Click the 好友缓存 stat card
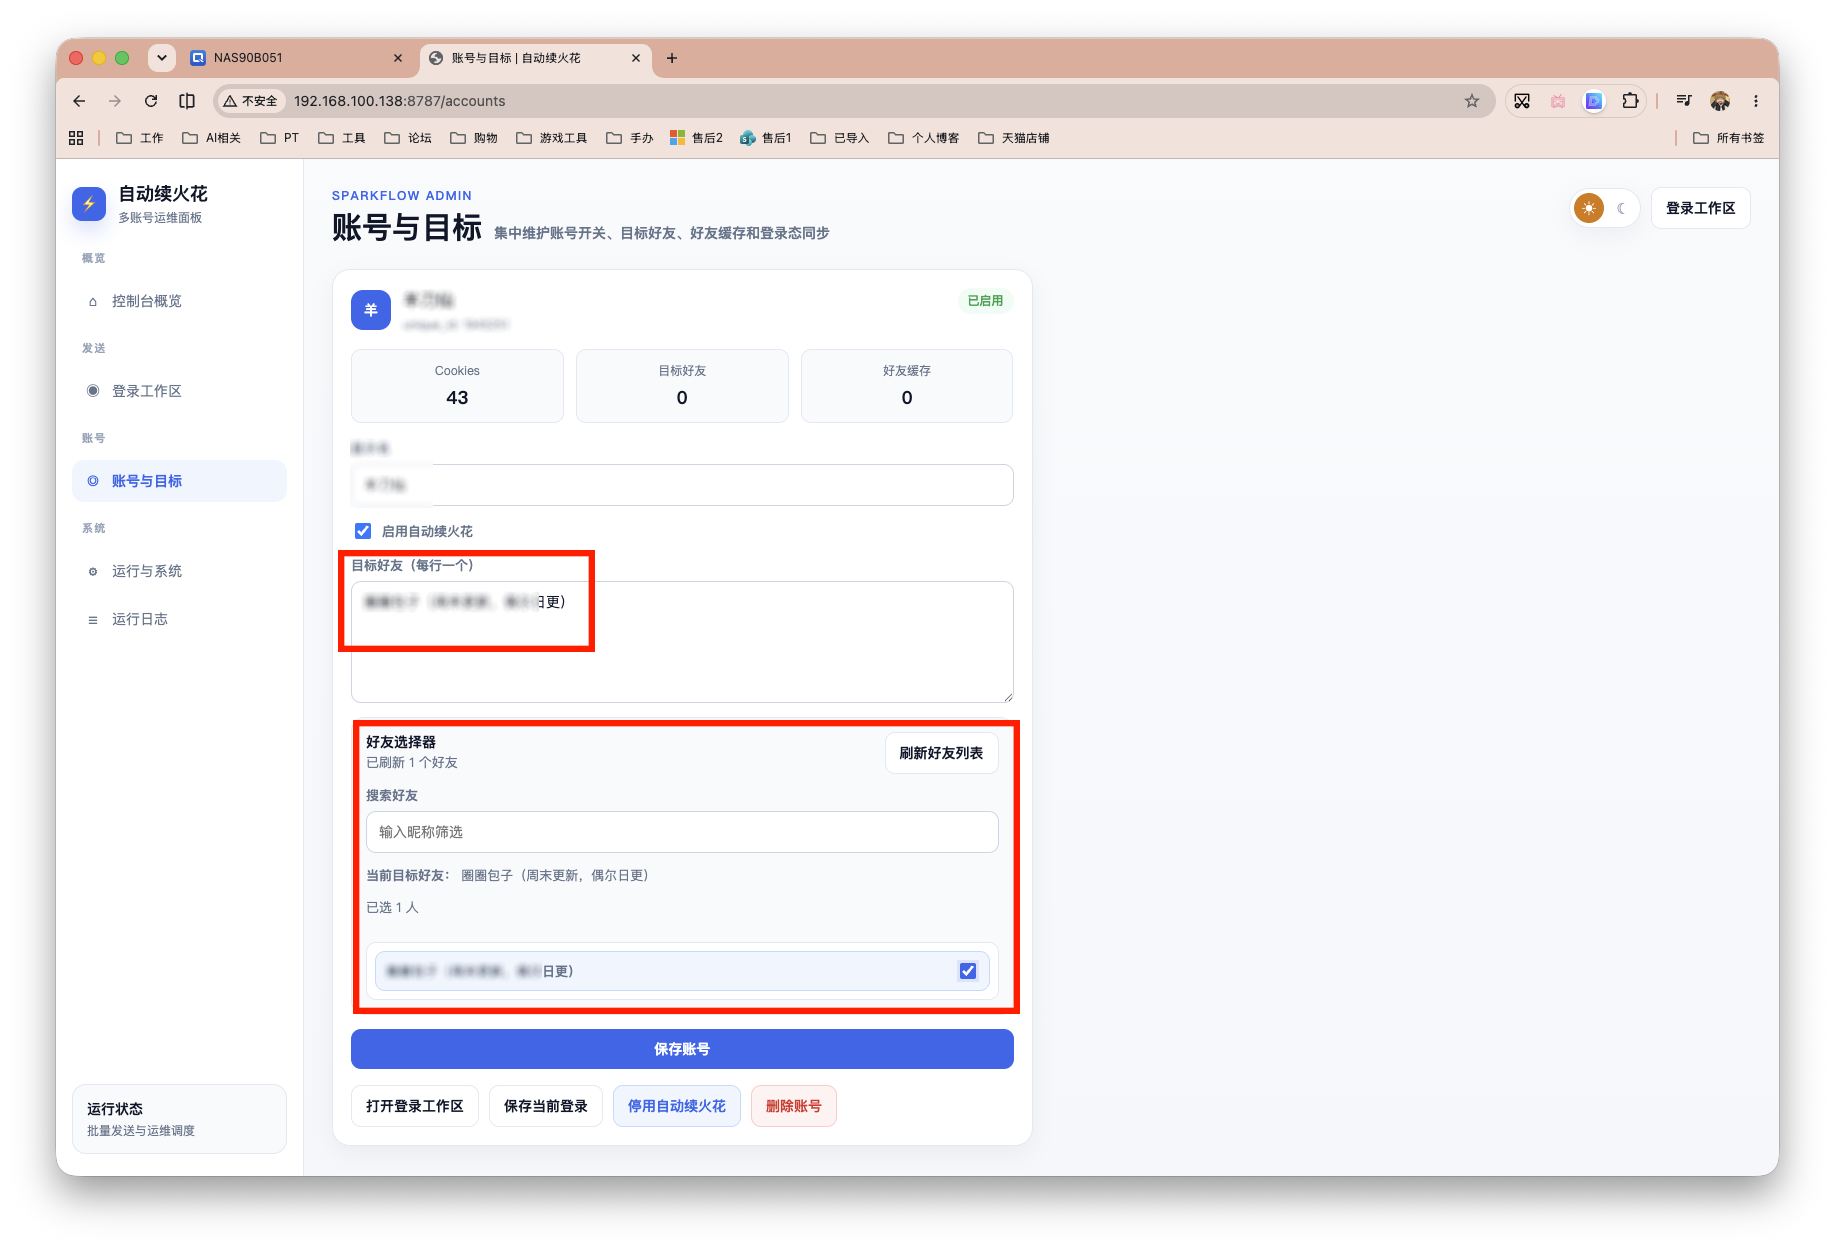The width and height of the screenshot is (1835, 1250). [907, 386]
